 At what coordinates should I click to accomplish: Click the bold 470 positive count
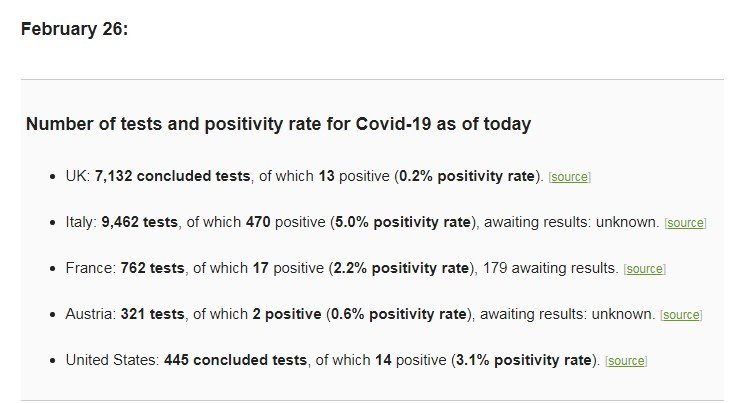point(259,222)
